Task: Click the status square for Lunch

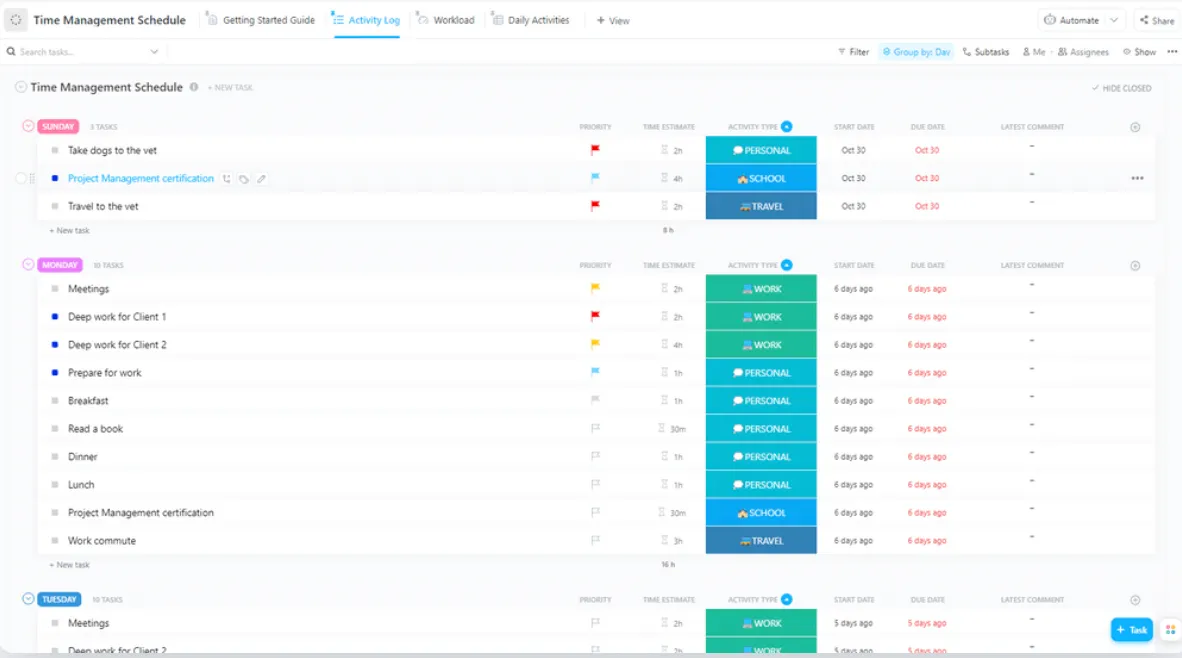Action: click(54, 485)
